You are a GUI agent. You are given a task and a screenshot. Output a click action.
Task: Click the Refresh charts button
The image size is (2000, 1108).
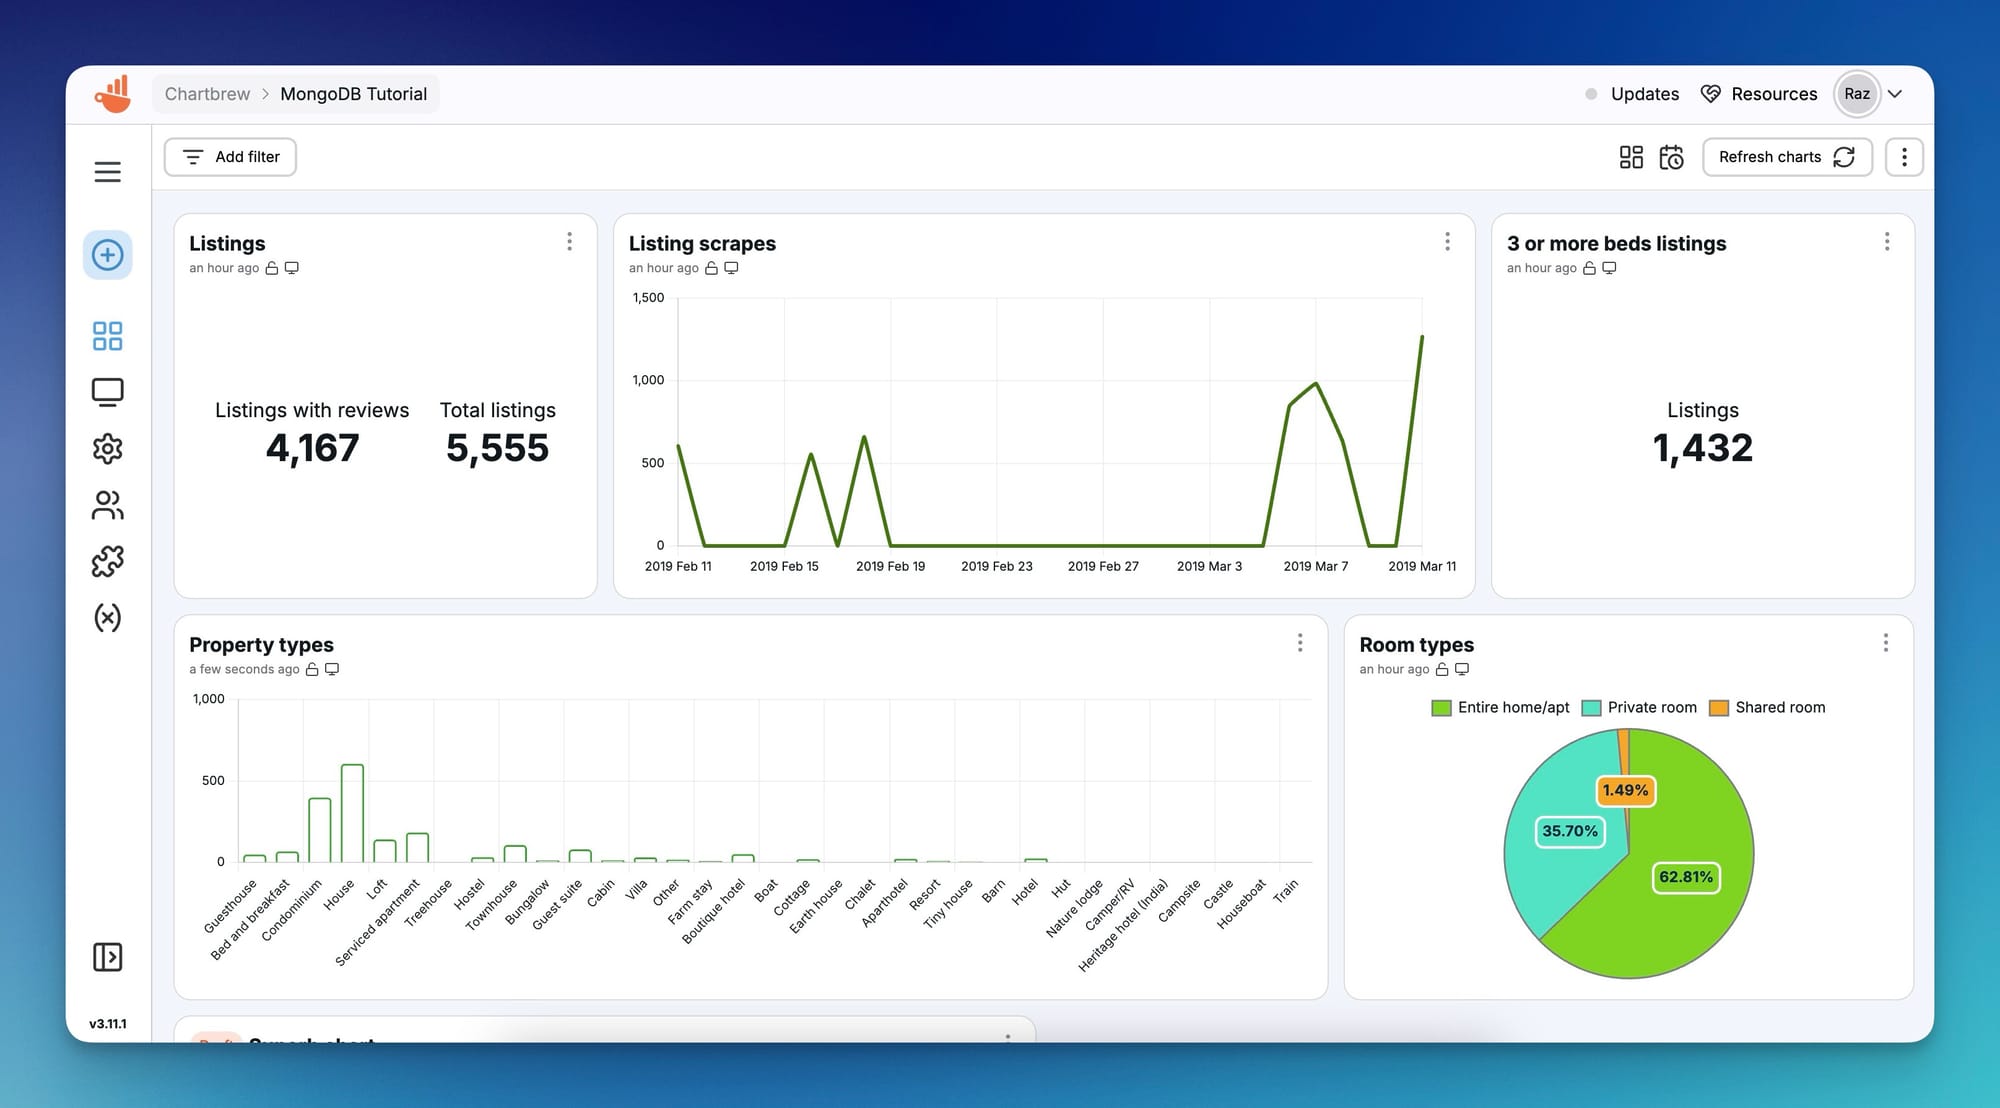pos(1787,157)
